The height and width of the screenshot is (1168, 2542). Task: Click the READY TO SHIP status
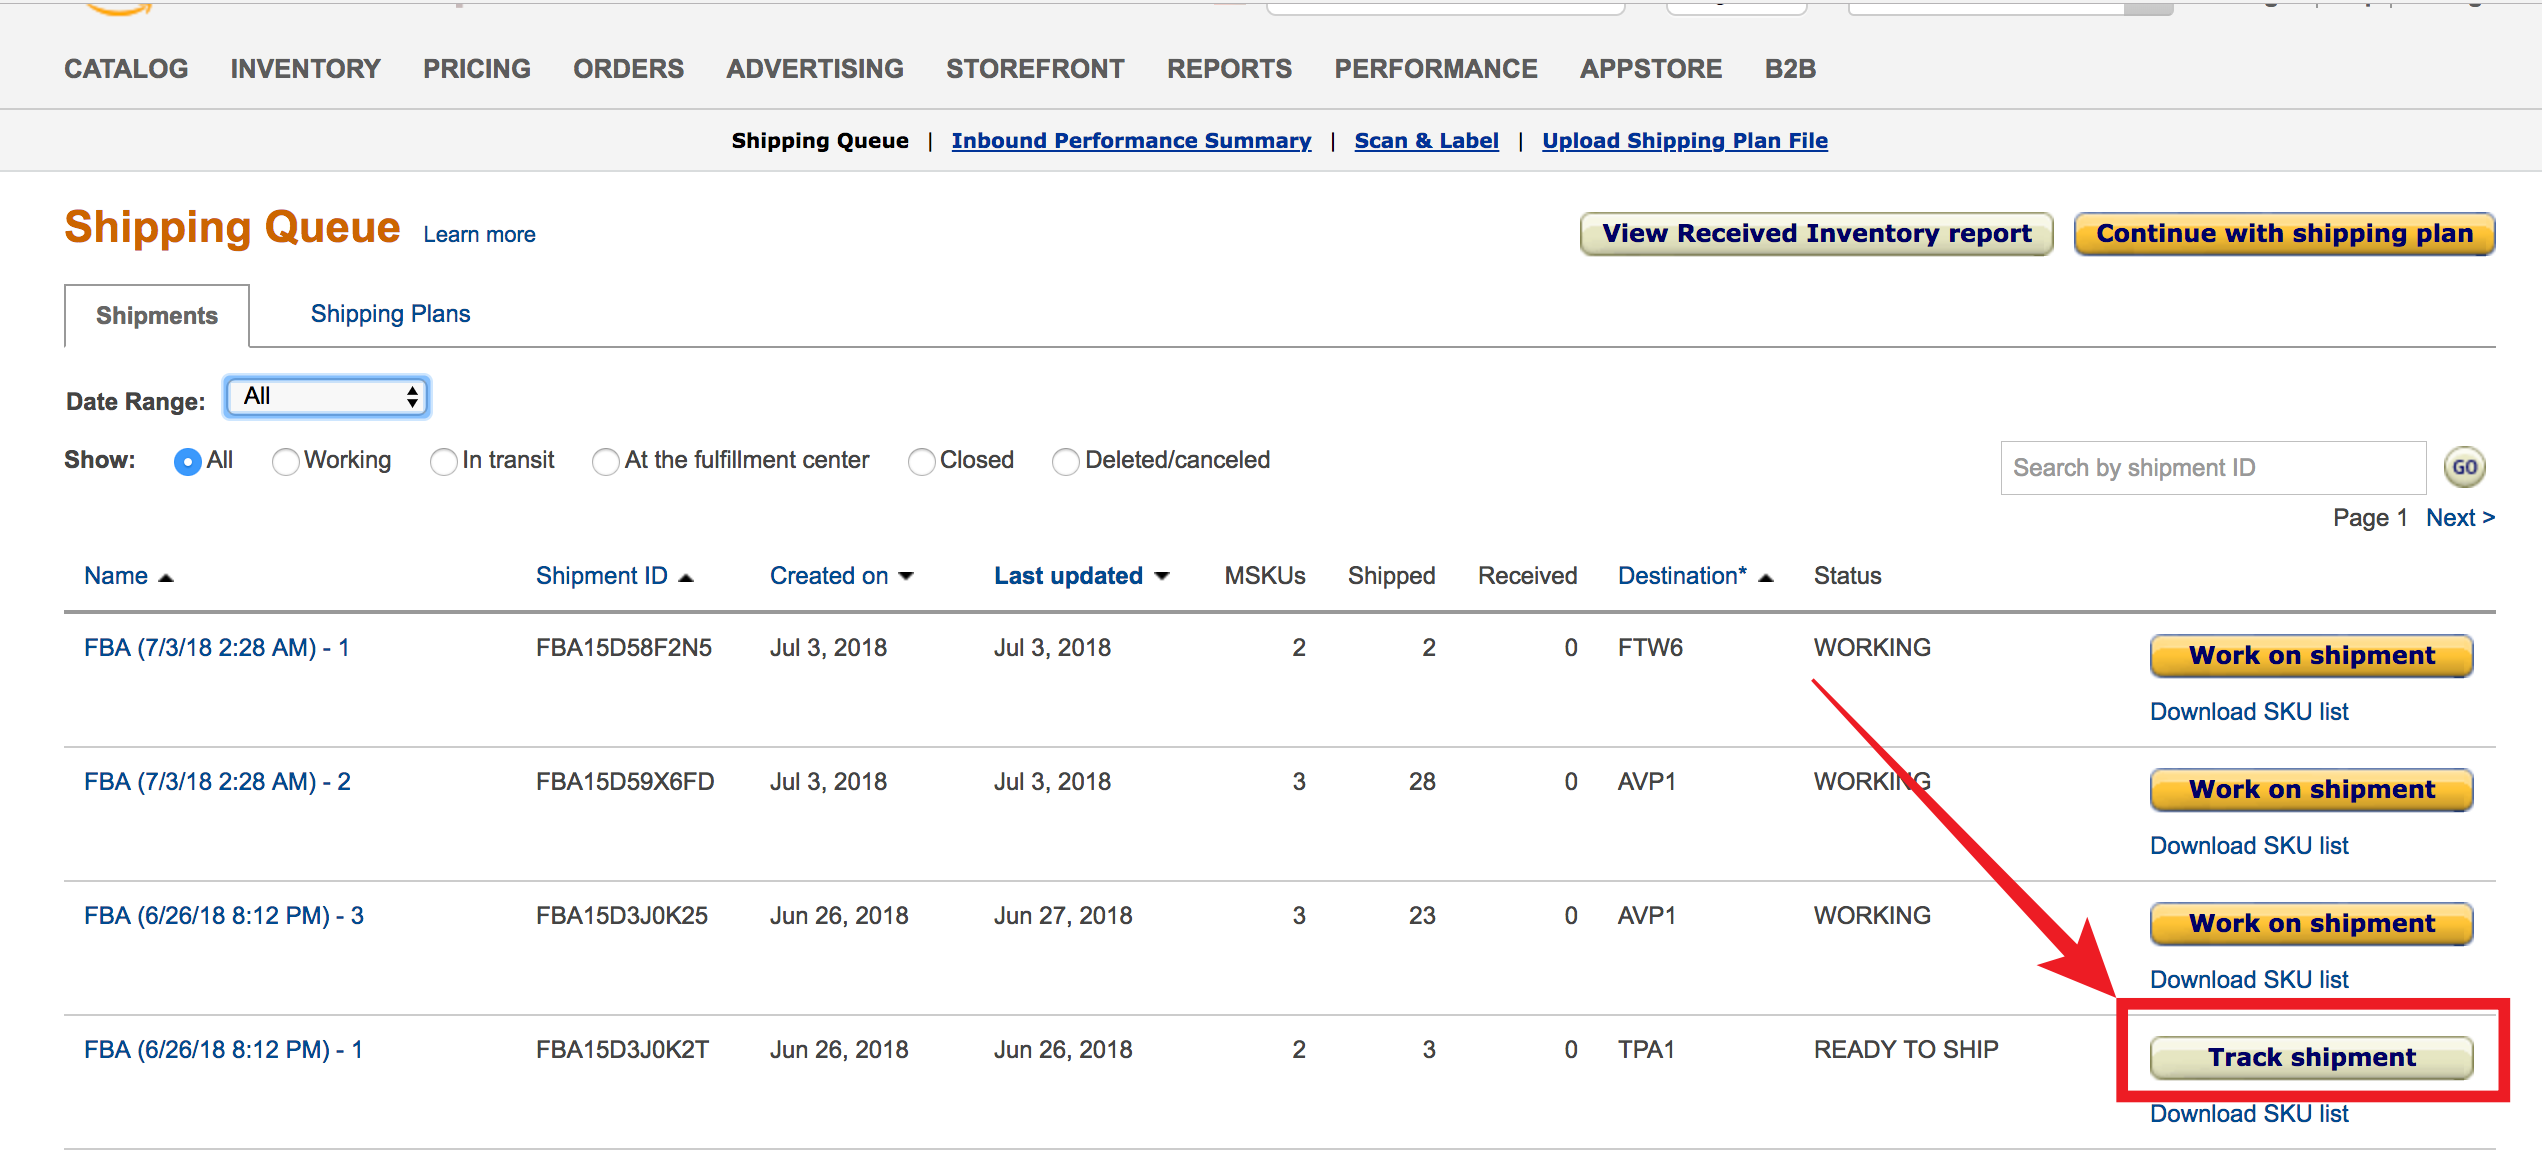1906,1050
